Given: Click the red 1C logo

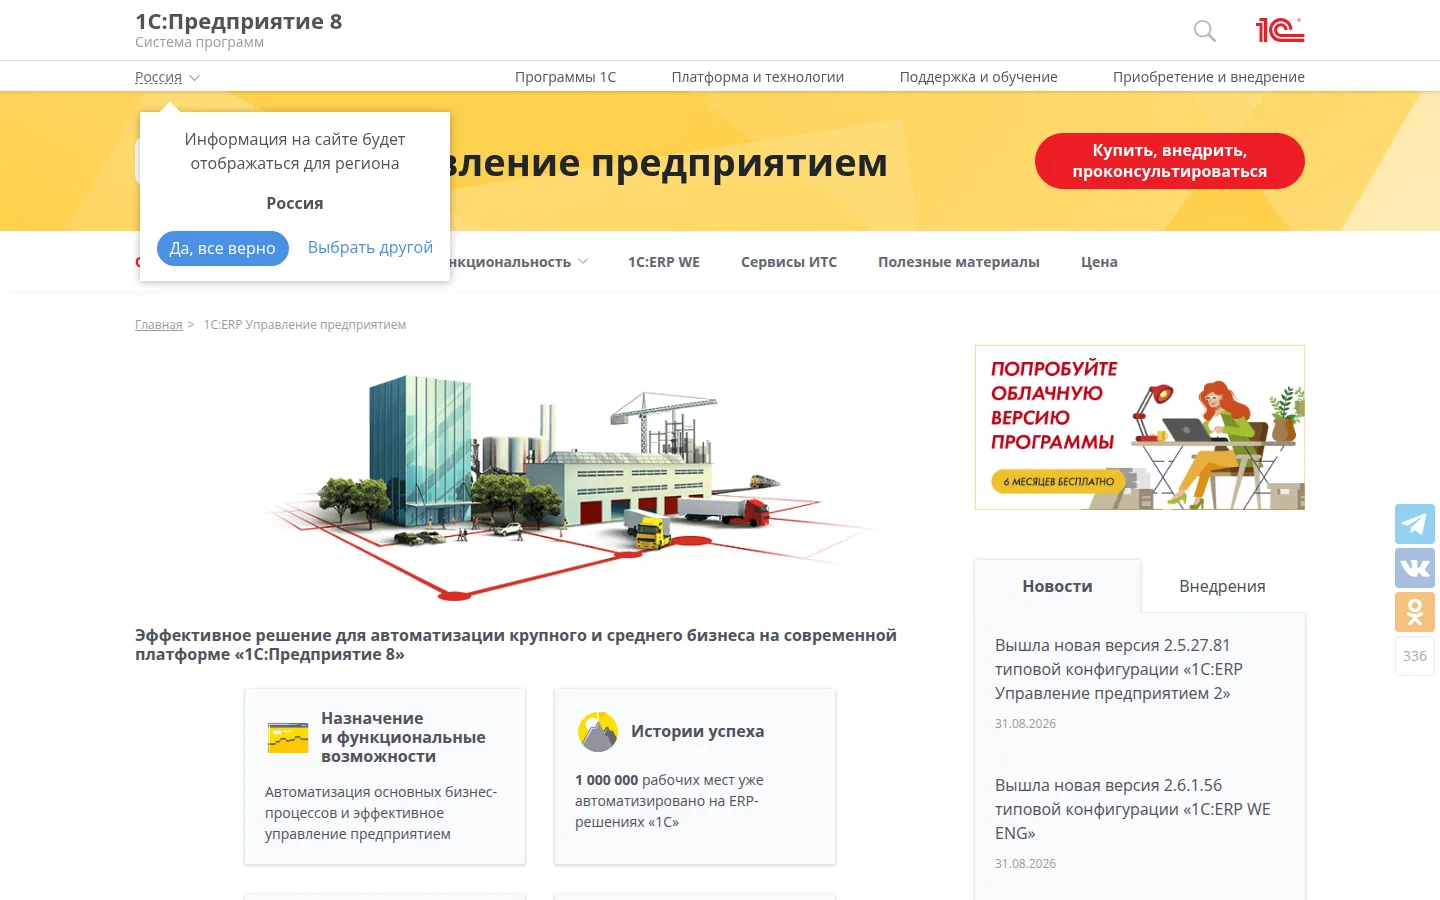Looking at the screenshot, I should 1280,30.
